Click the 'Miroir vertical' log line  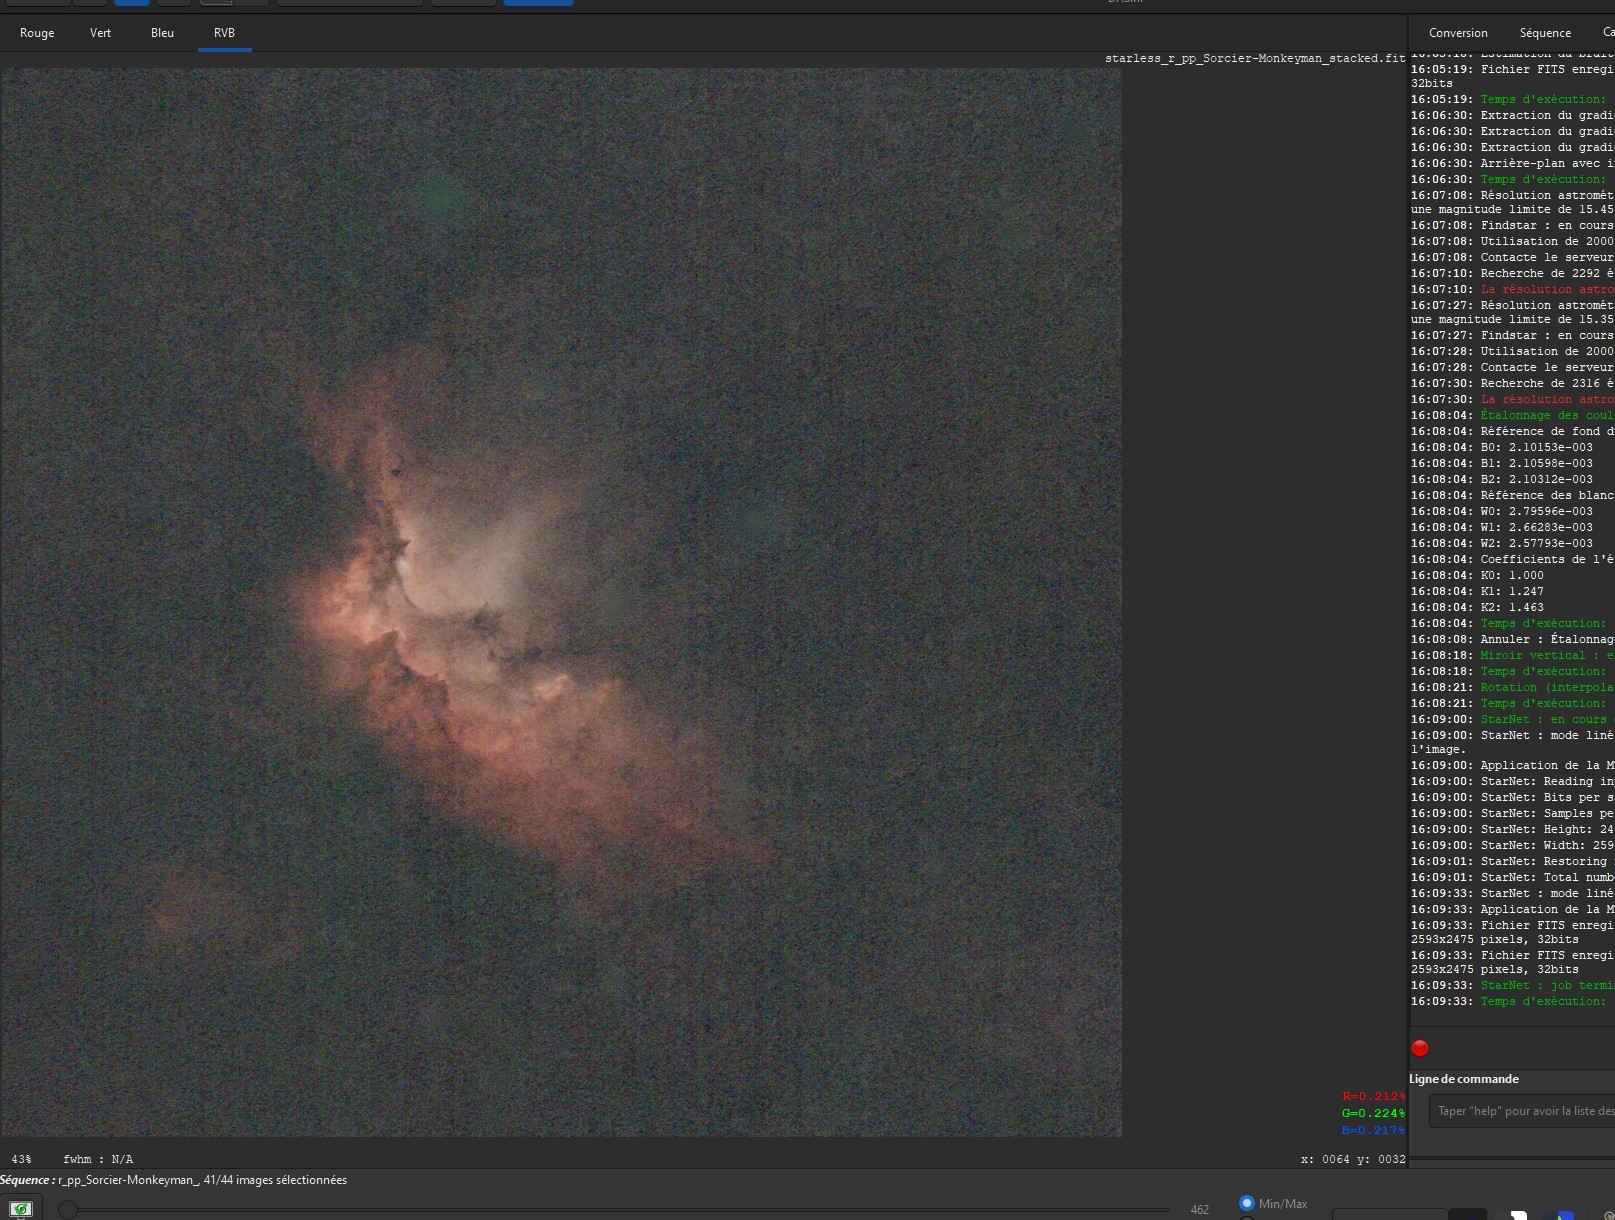[1512, 655]
